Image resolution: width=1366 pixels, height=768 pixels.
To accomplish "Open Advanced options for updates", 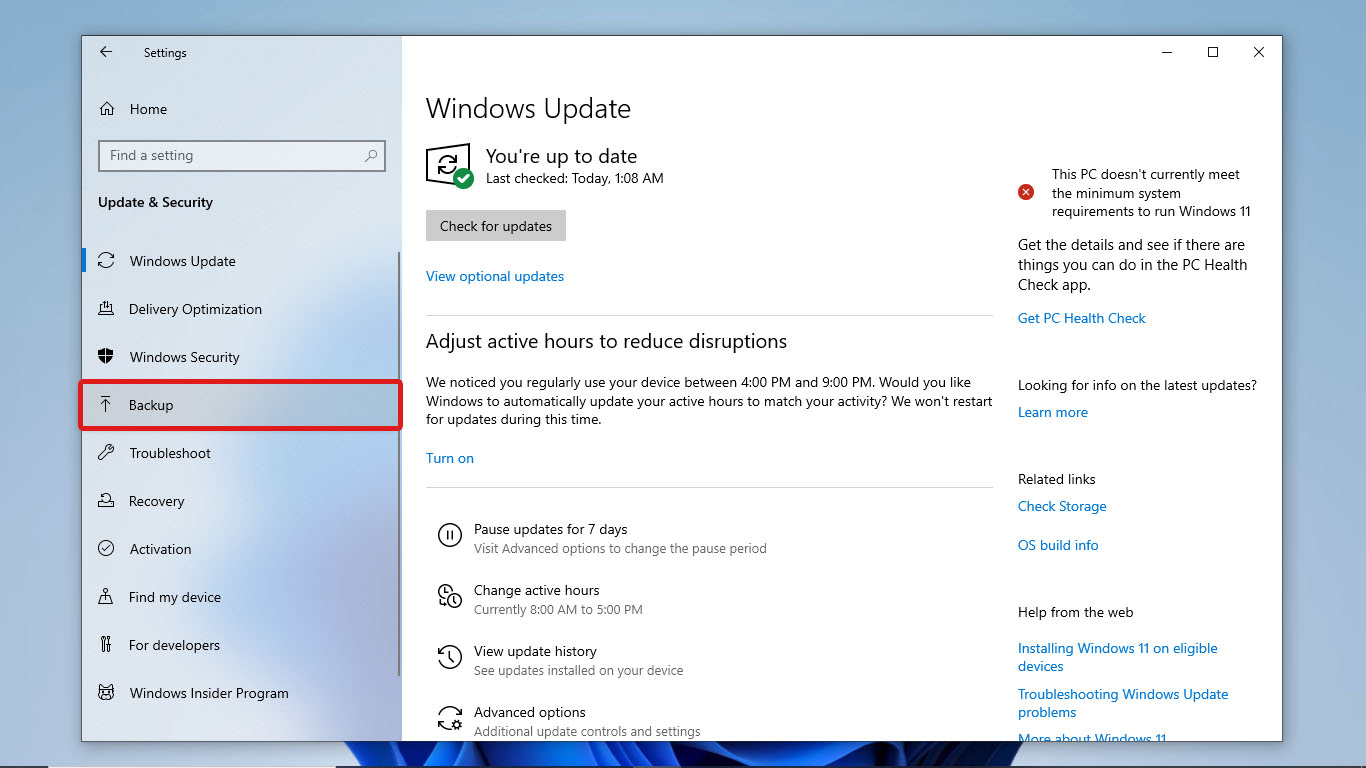I will 530,712.
